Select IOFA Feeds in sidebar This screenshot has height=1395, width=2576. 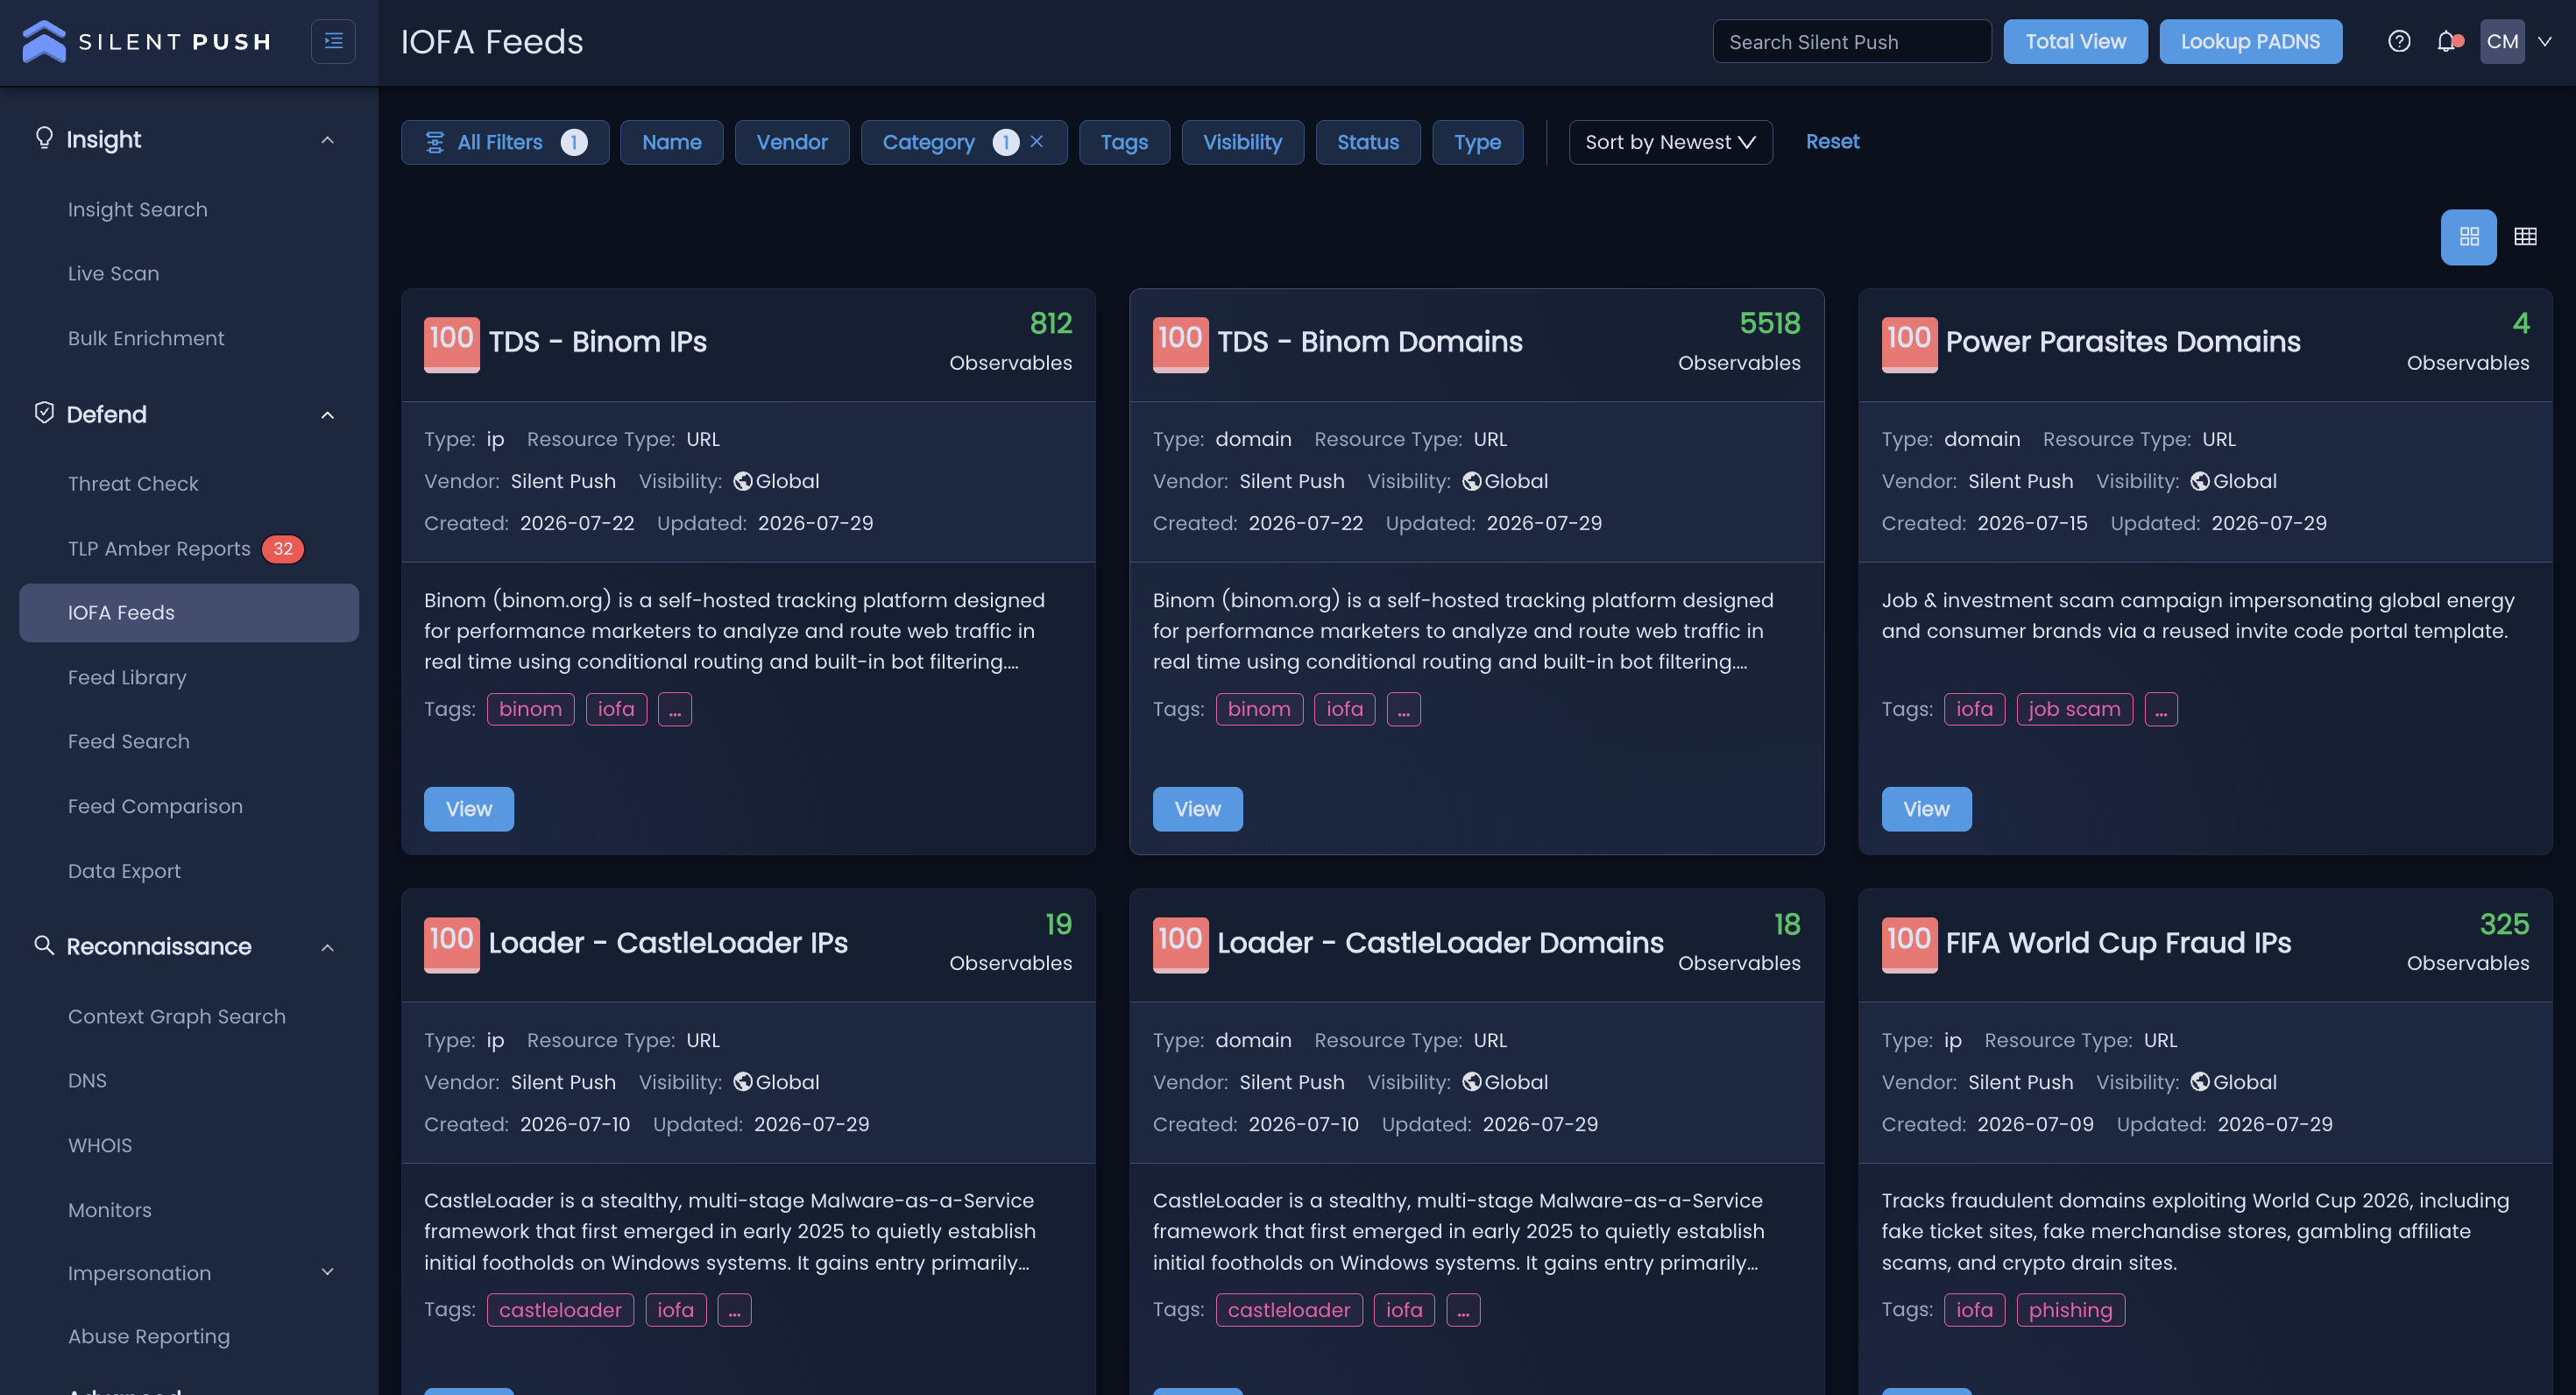point(188,613)
